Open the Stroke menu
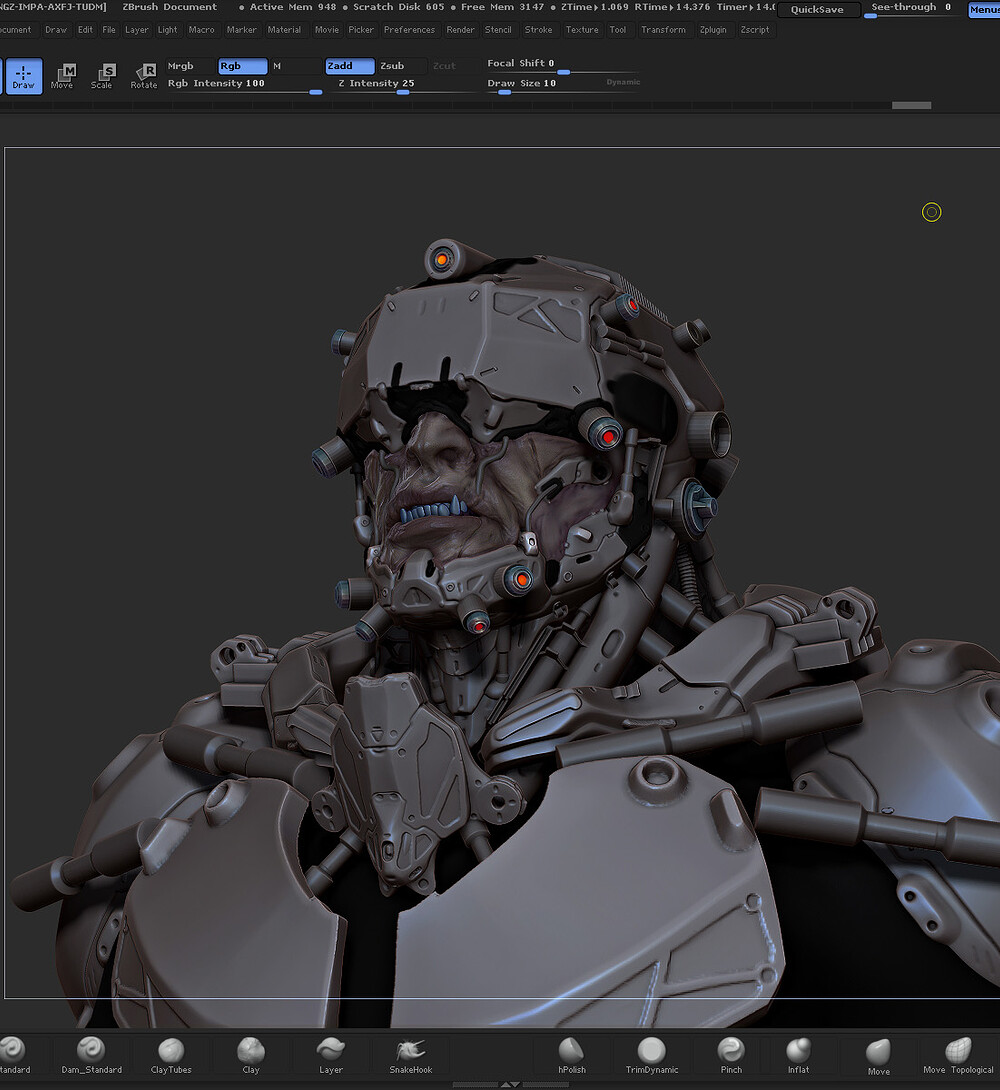 539,30
